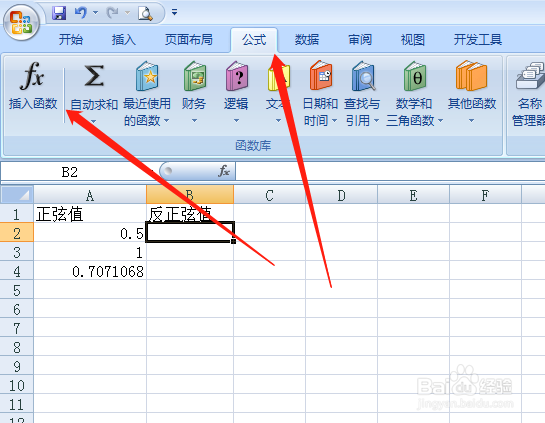Open the redo history dropdown arrow
The height and width of the screenshot is (423, 545).
127,13
